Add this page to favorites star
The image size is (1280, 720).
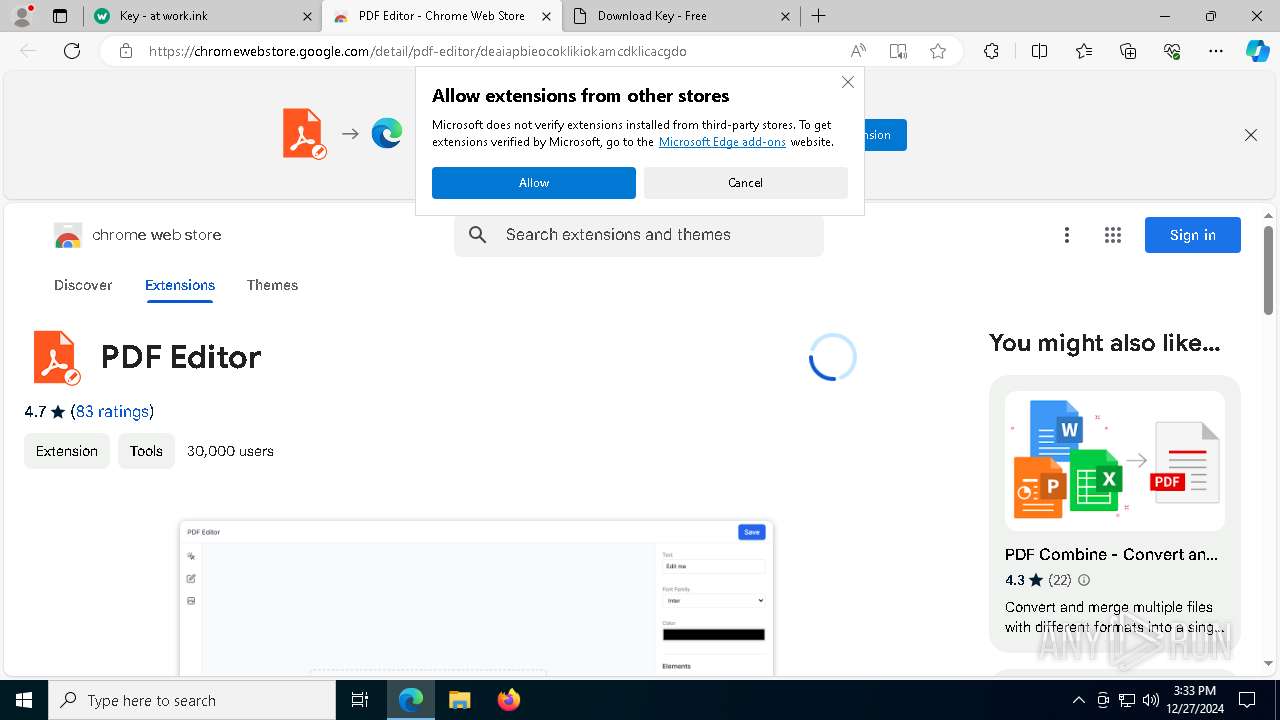[x=938, y=51]
